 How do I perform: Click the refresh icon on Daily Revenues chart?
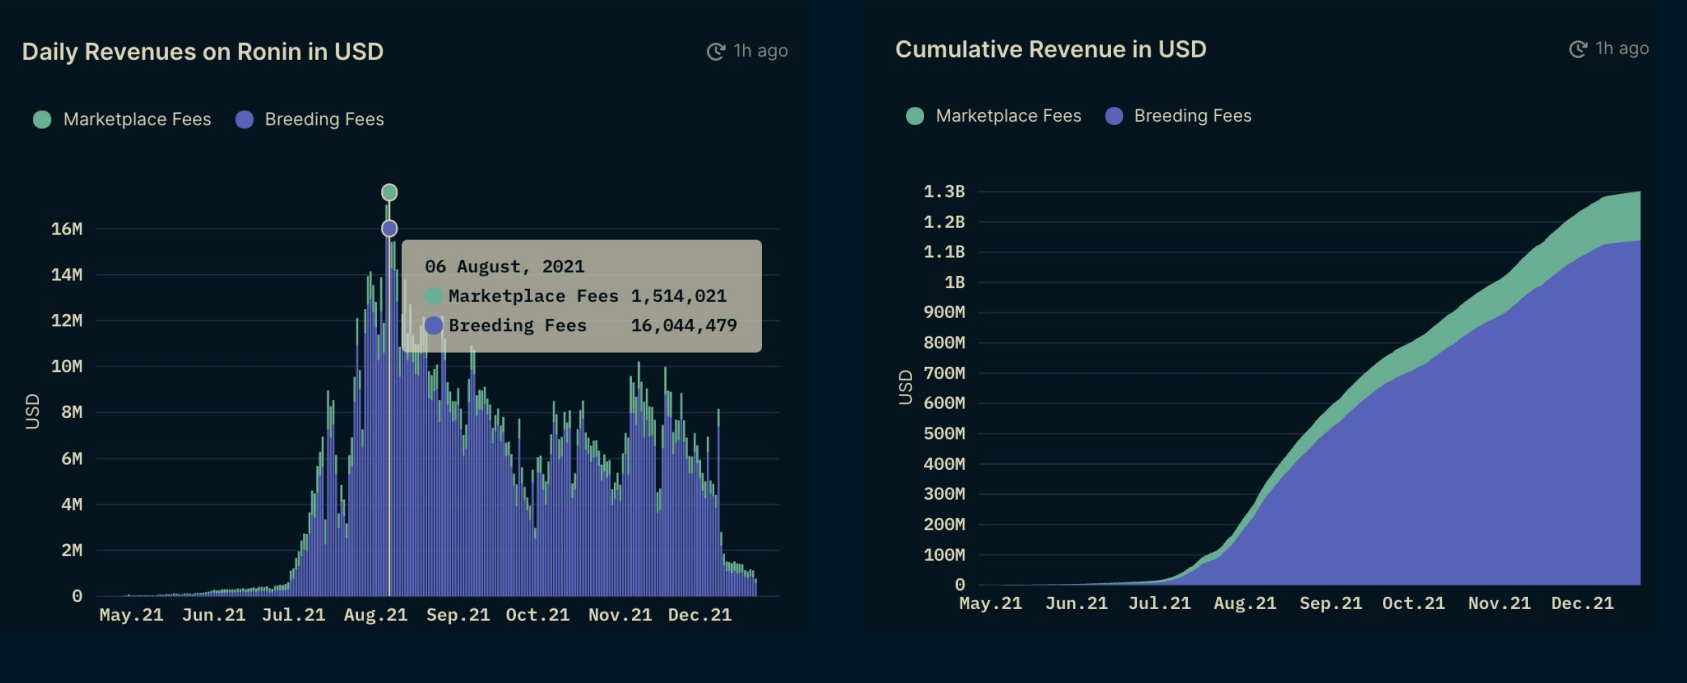point(715,51)
